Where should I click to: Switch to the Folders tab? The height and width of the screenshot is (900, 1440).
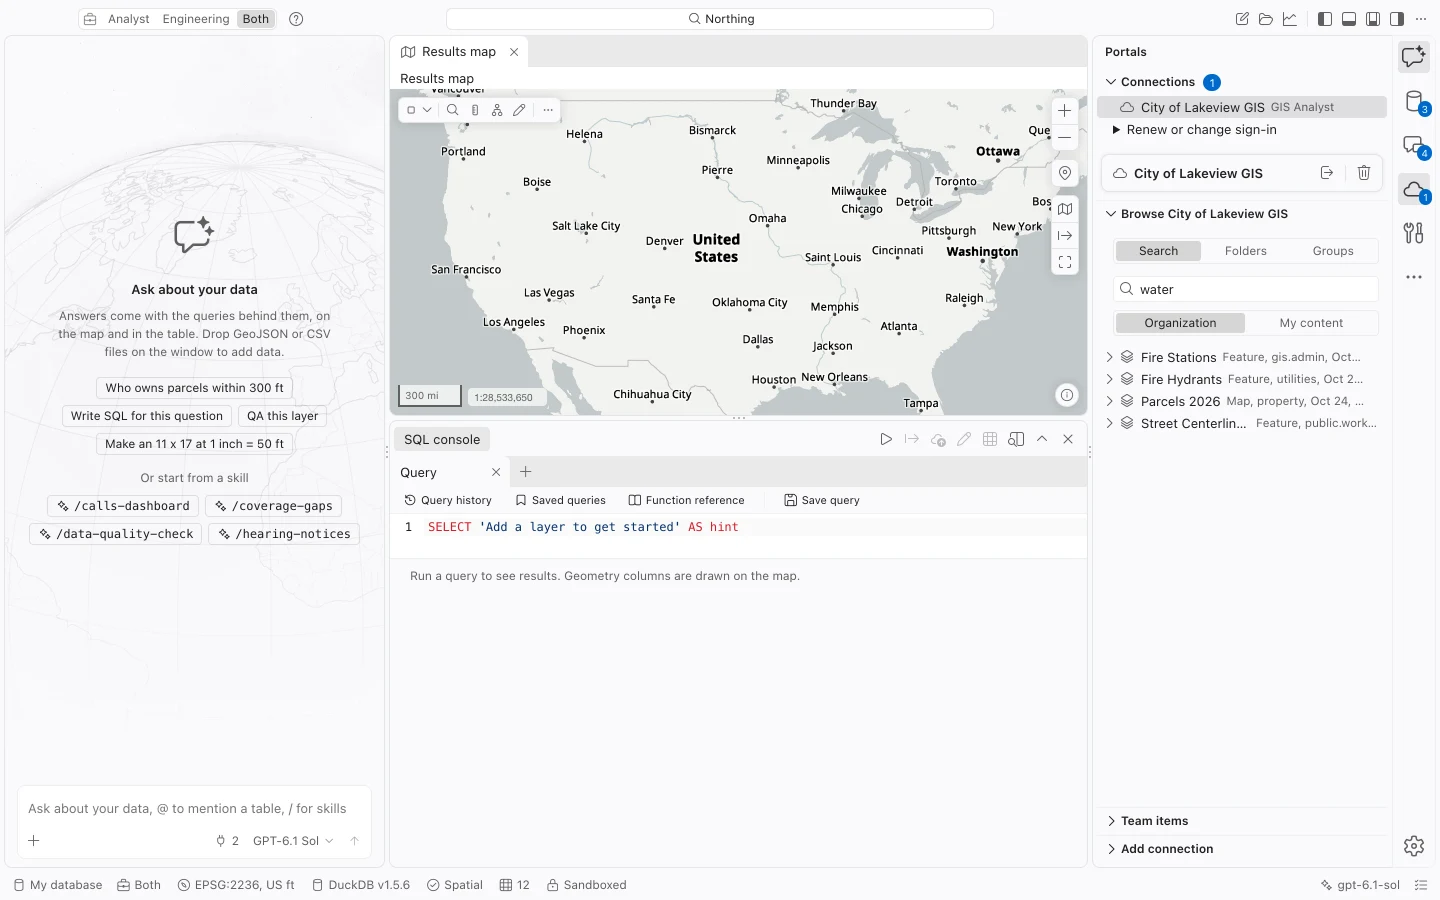tap(1246, 251)
